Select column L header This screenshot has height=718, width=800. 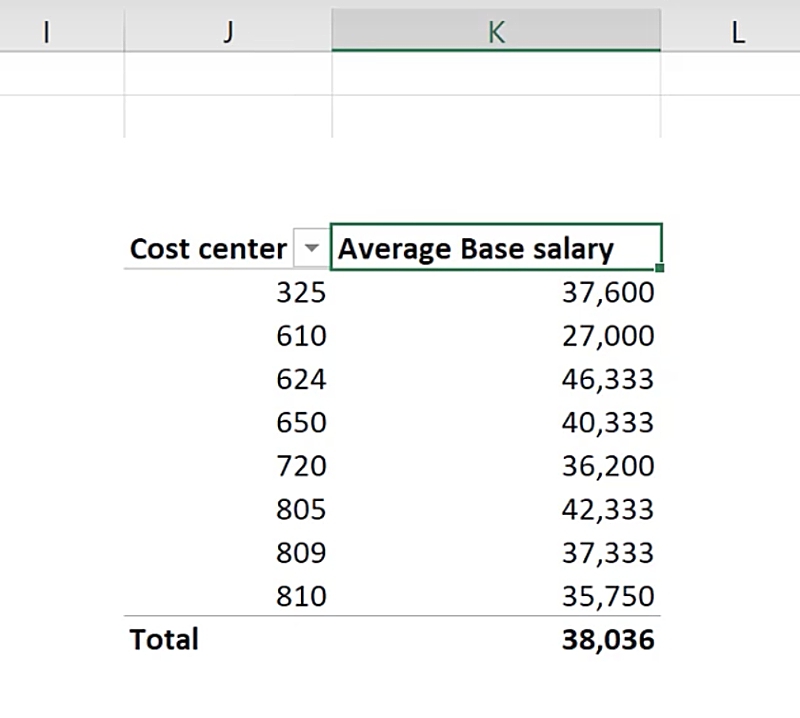tap(737, 31)
